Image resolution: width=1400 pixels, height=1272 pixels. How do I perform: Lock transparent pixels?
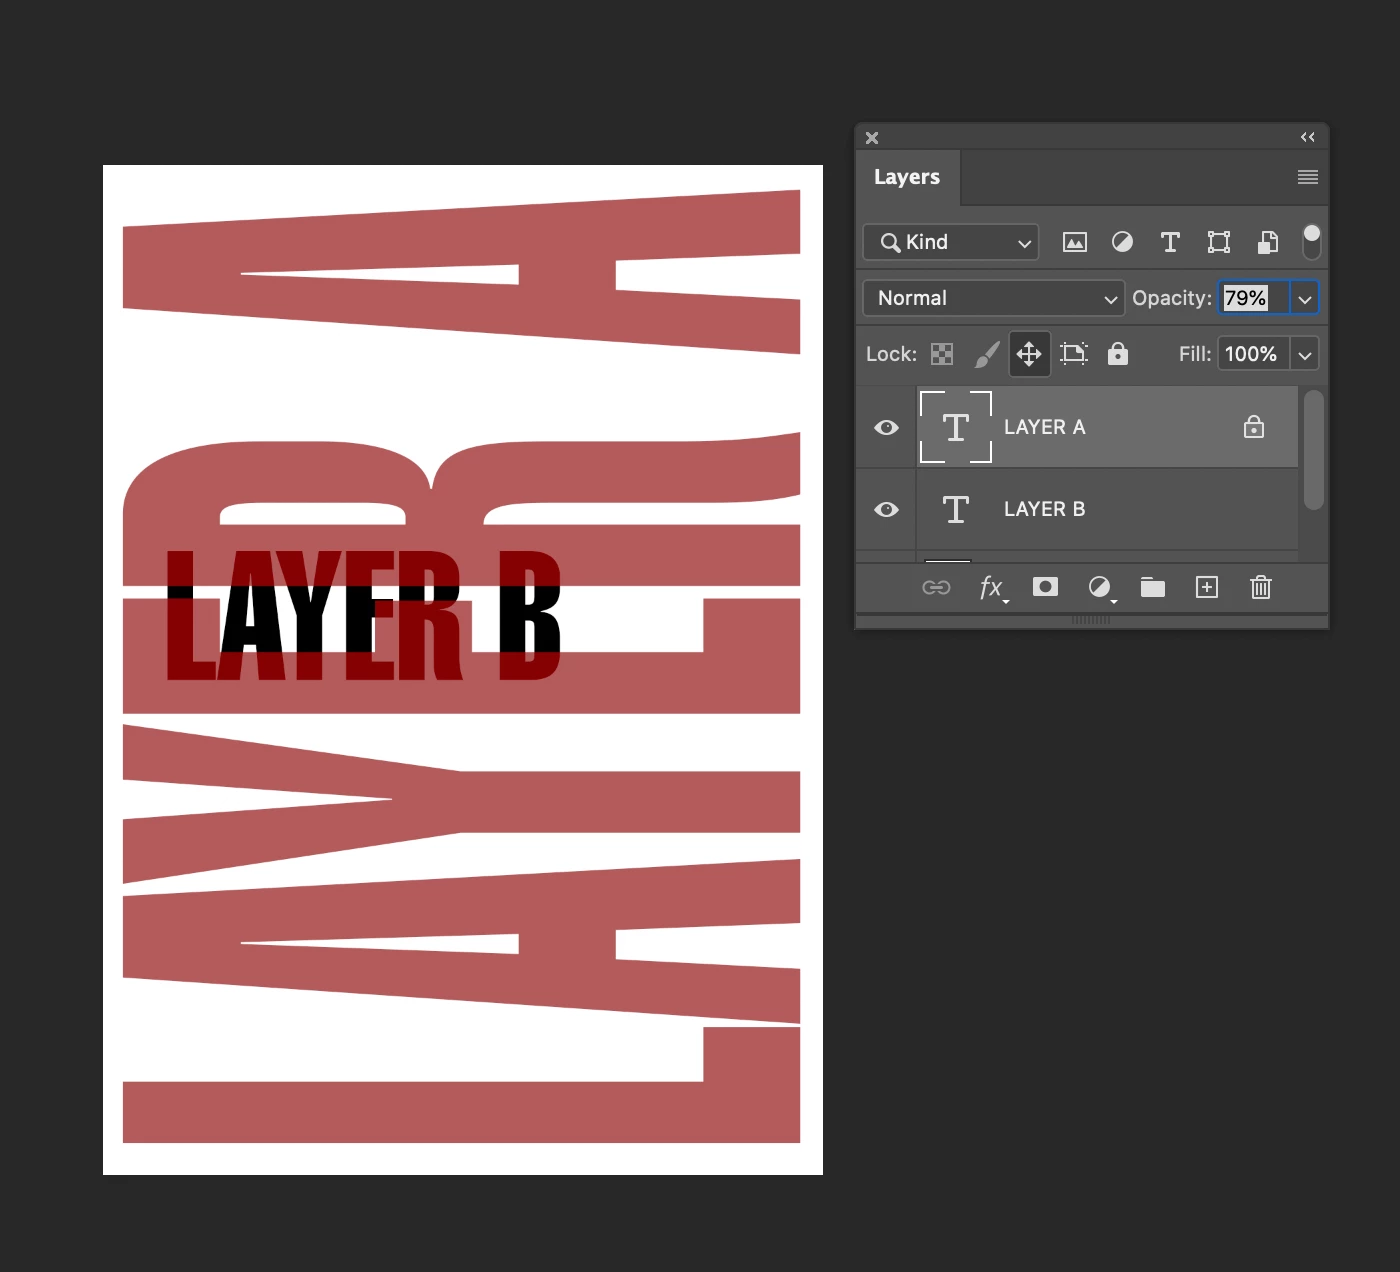click(x=942, y=354)
